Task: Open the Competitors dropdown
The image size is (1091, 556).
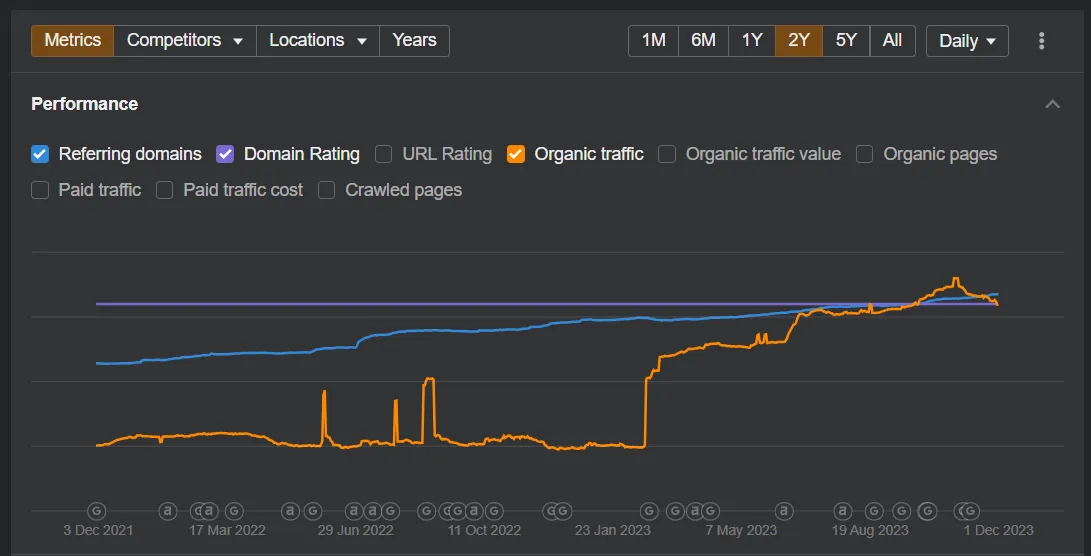Action: tap(185, 41)
